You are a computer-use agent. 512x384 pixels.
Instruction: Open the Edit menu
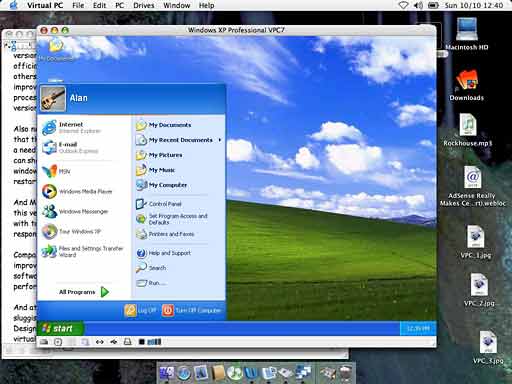coord(99,5)
